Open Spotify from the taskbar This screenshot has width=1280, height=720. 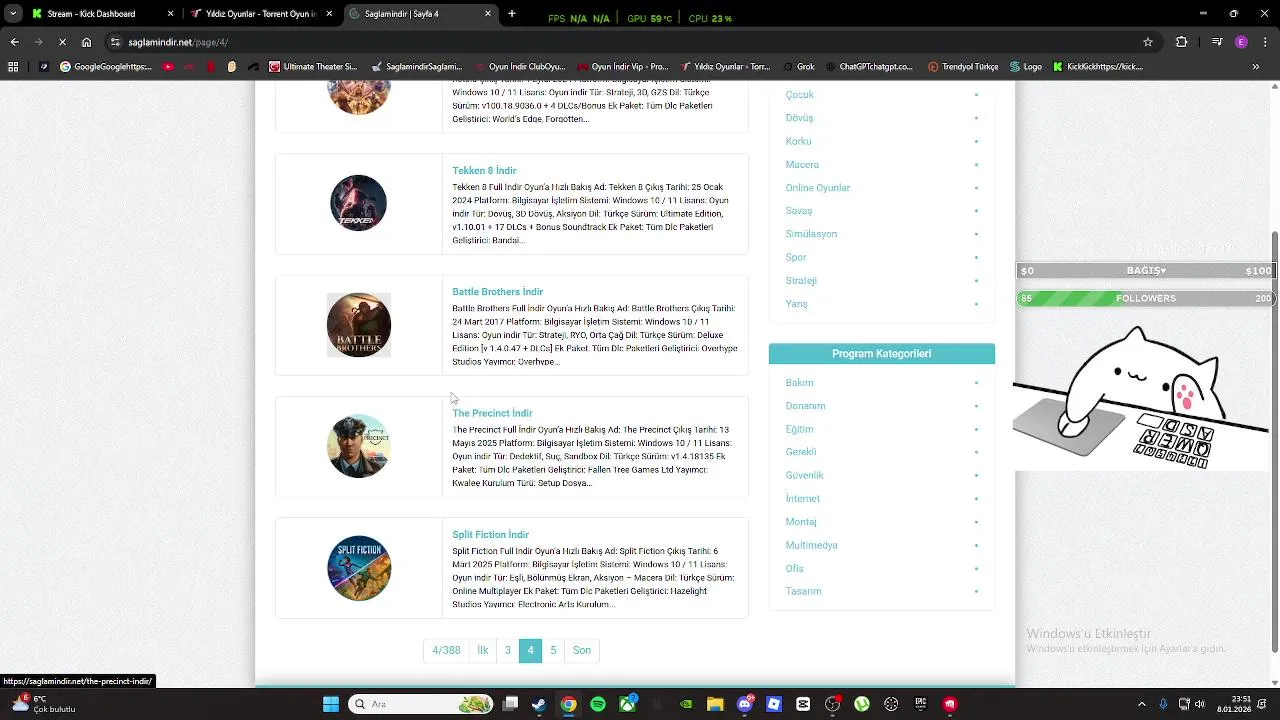(x=598, y=704)
